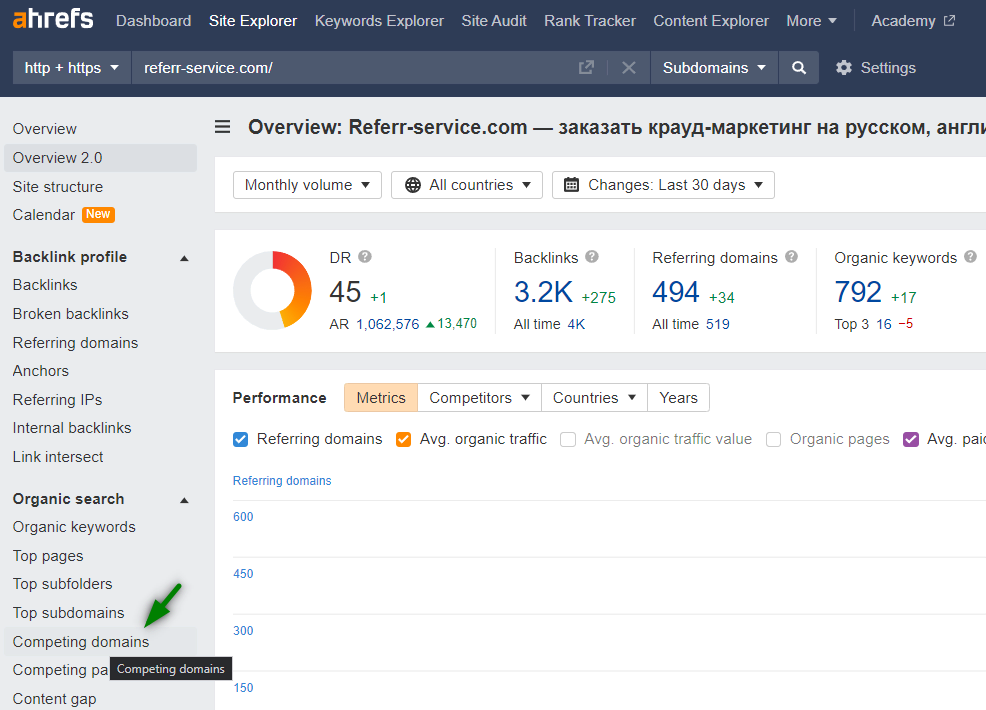Open URL in new tab icon

click(x=586, y=67)
